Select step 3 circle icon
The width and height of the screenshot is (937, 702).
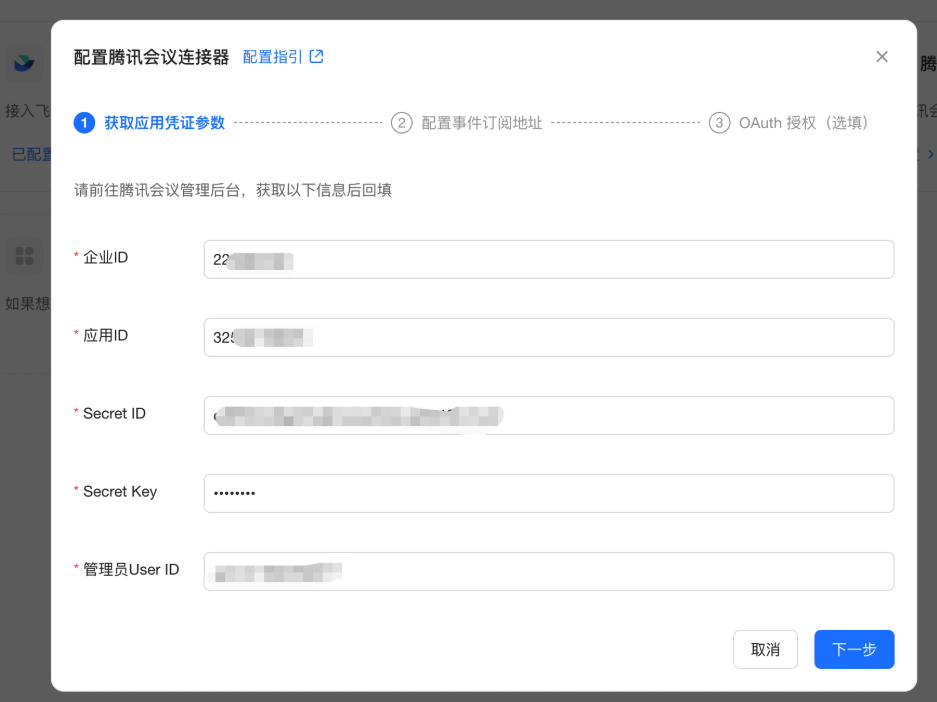(719, 123)
